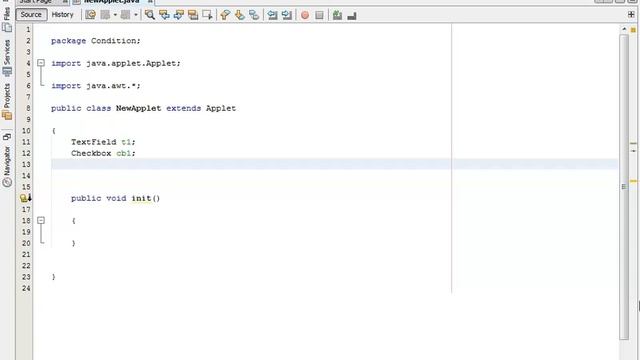
Task: Click opening brace on line 10
Action: pyautogui.click(x=53, y=131)
